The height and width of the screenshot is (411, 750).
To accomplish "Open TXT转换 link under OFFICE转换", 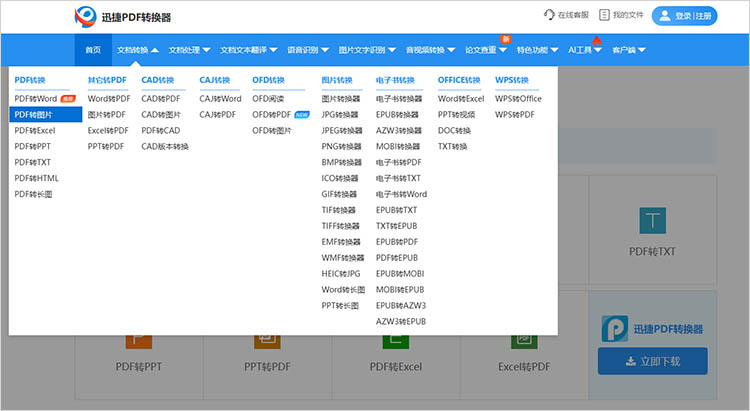I will tap(452, 146).
